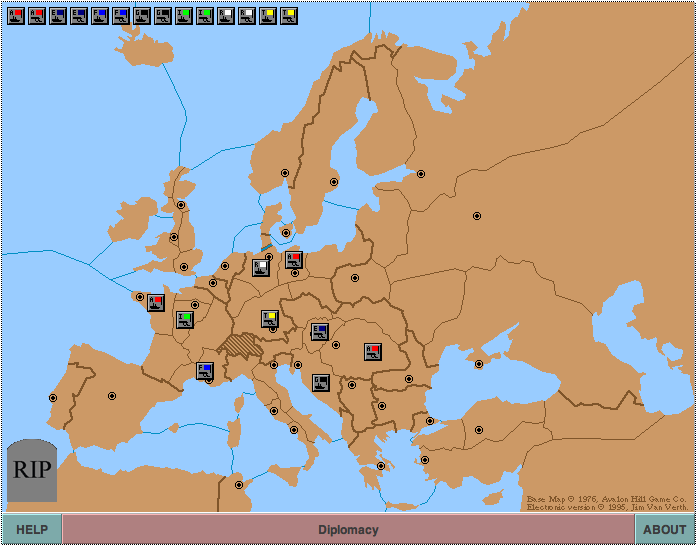Select the Liverpool supply center dot
This screenshot has width=697, height=546.
pyautogui.click(x=174, y=237)
